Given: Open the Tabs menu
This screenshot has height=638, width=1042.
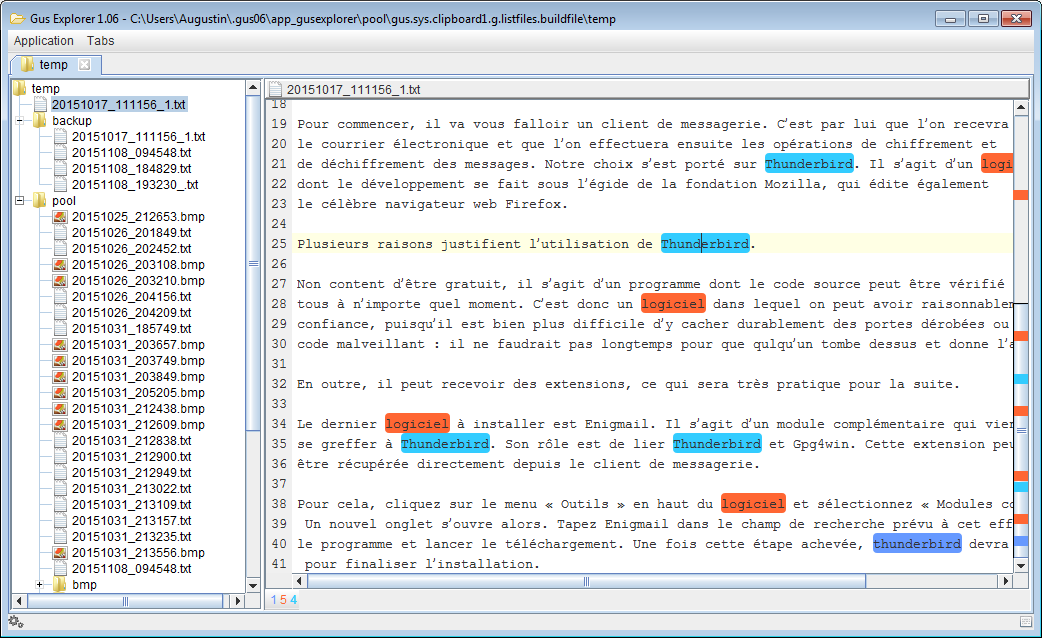Looking at the screenshot, I should pos(100,41).
